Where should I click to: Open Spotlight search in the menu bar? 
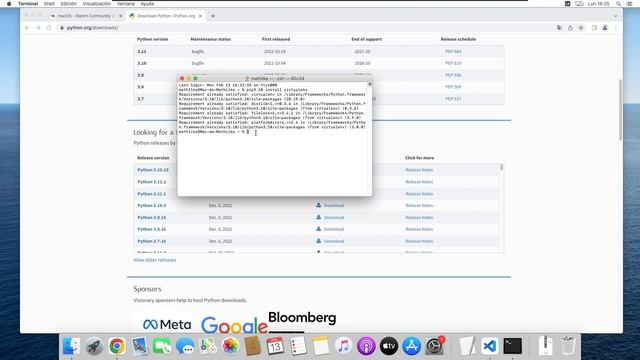point(619,4)
